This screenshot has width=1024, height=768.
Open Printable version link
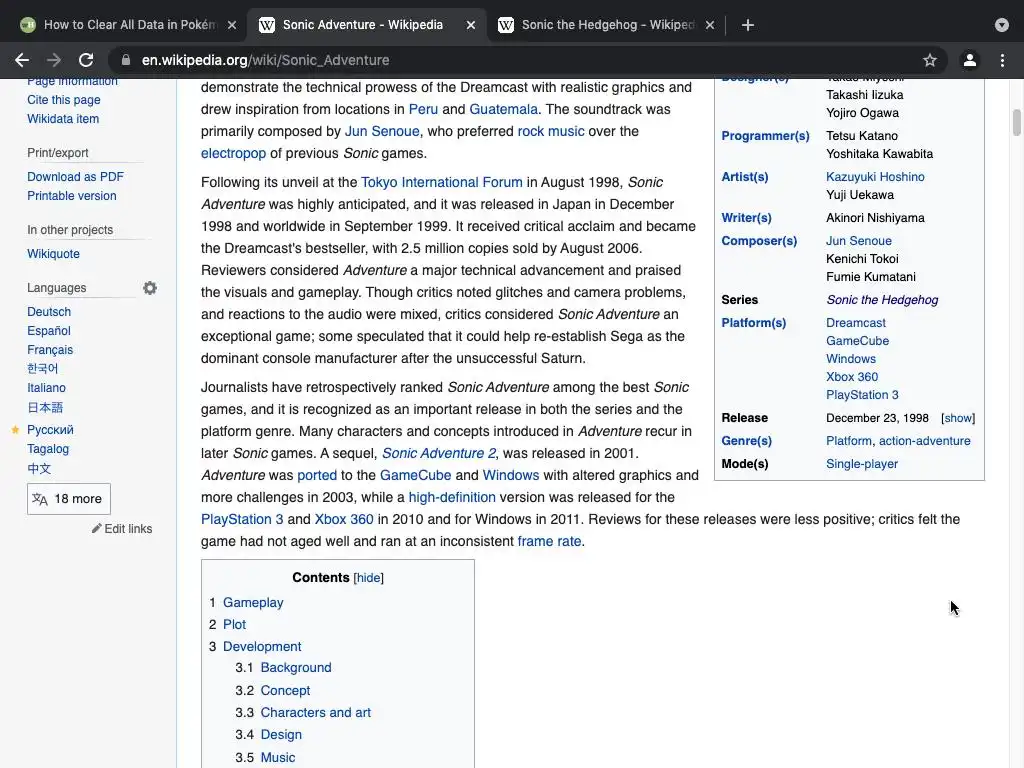point(72,196)
